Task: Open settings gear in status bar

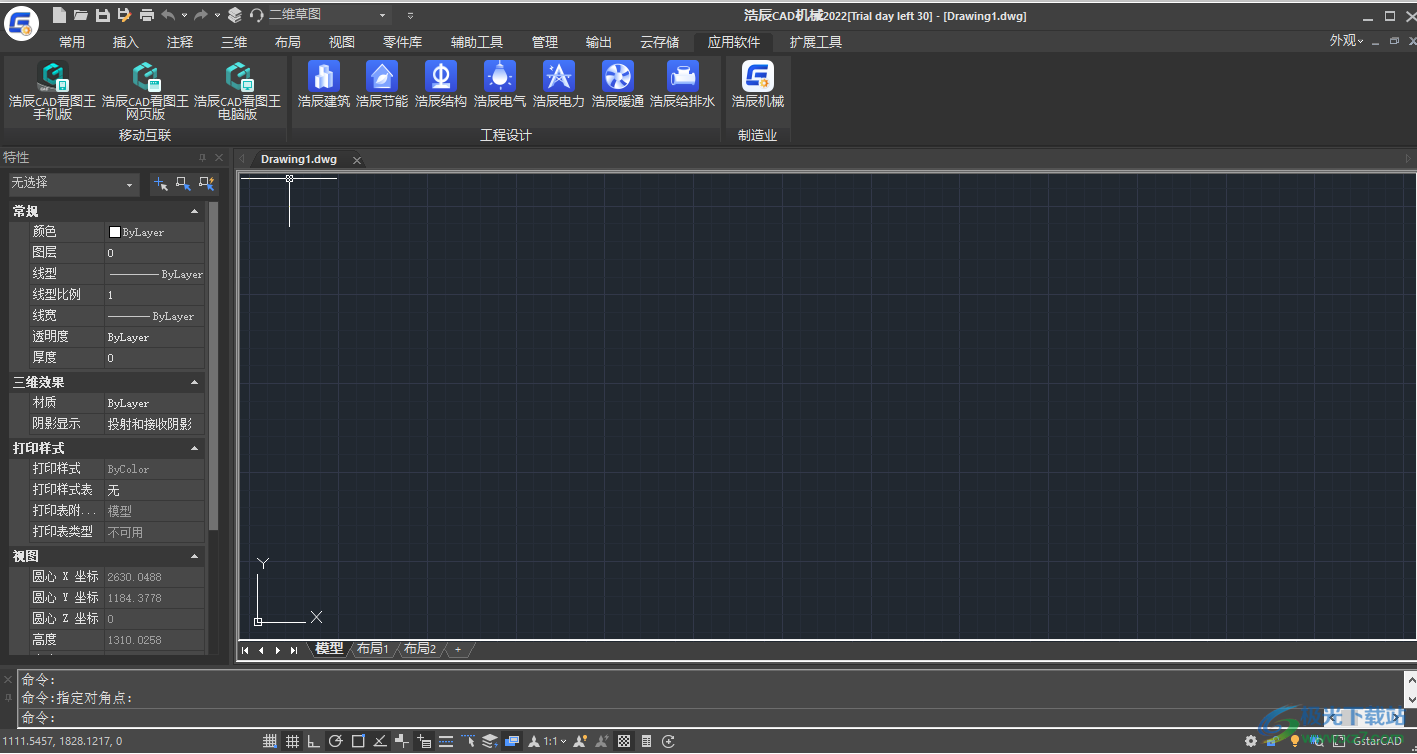Action: coord(1251,741)
